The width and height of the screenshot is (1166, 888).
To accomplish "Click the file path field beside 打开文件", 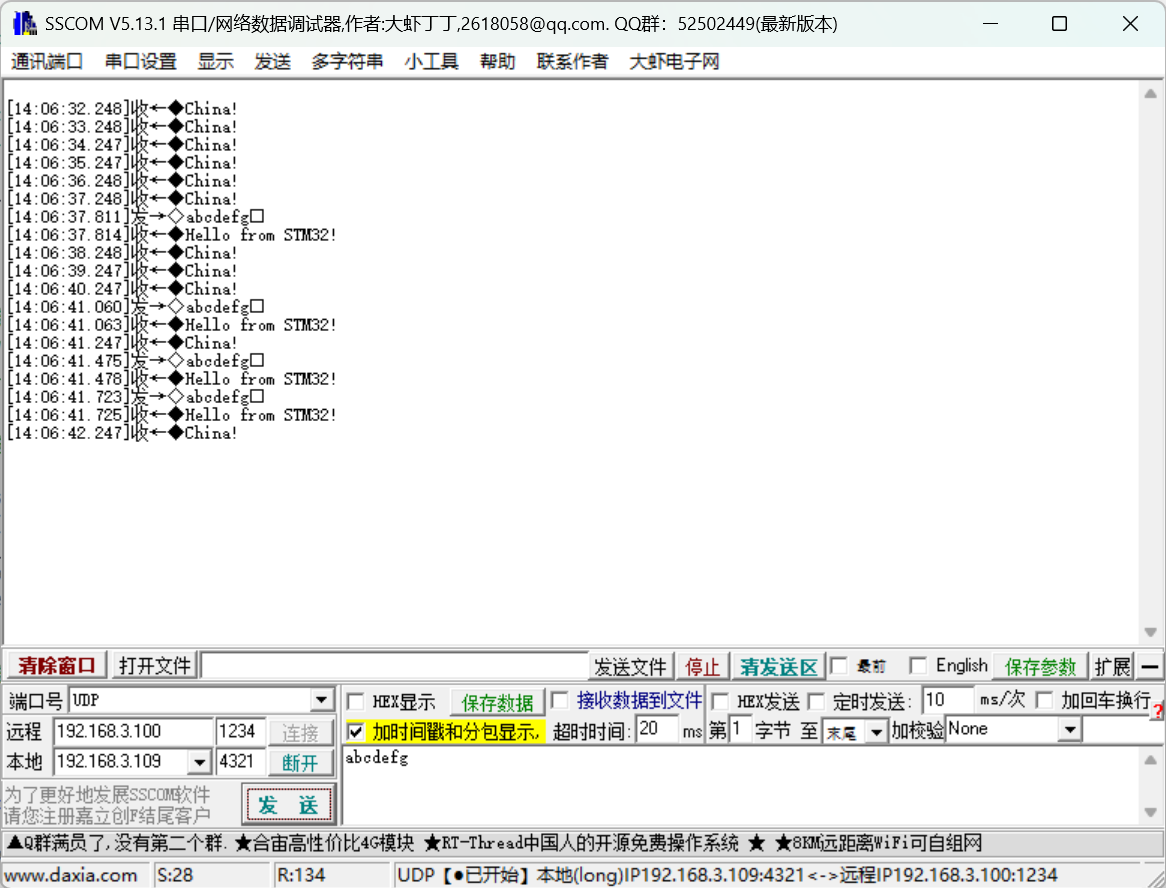I will (x=394, y=666).
